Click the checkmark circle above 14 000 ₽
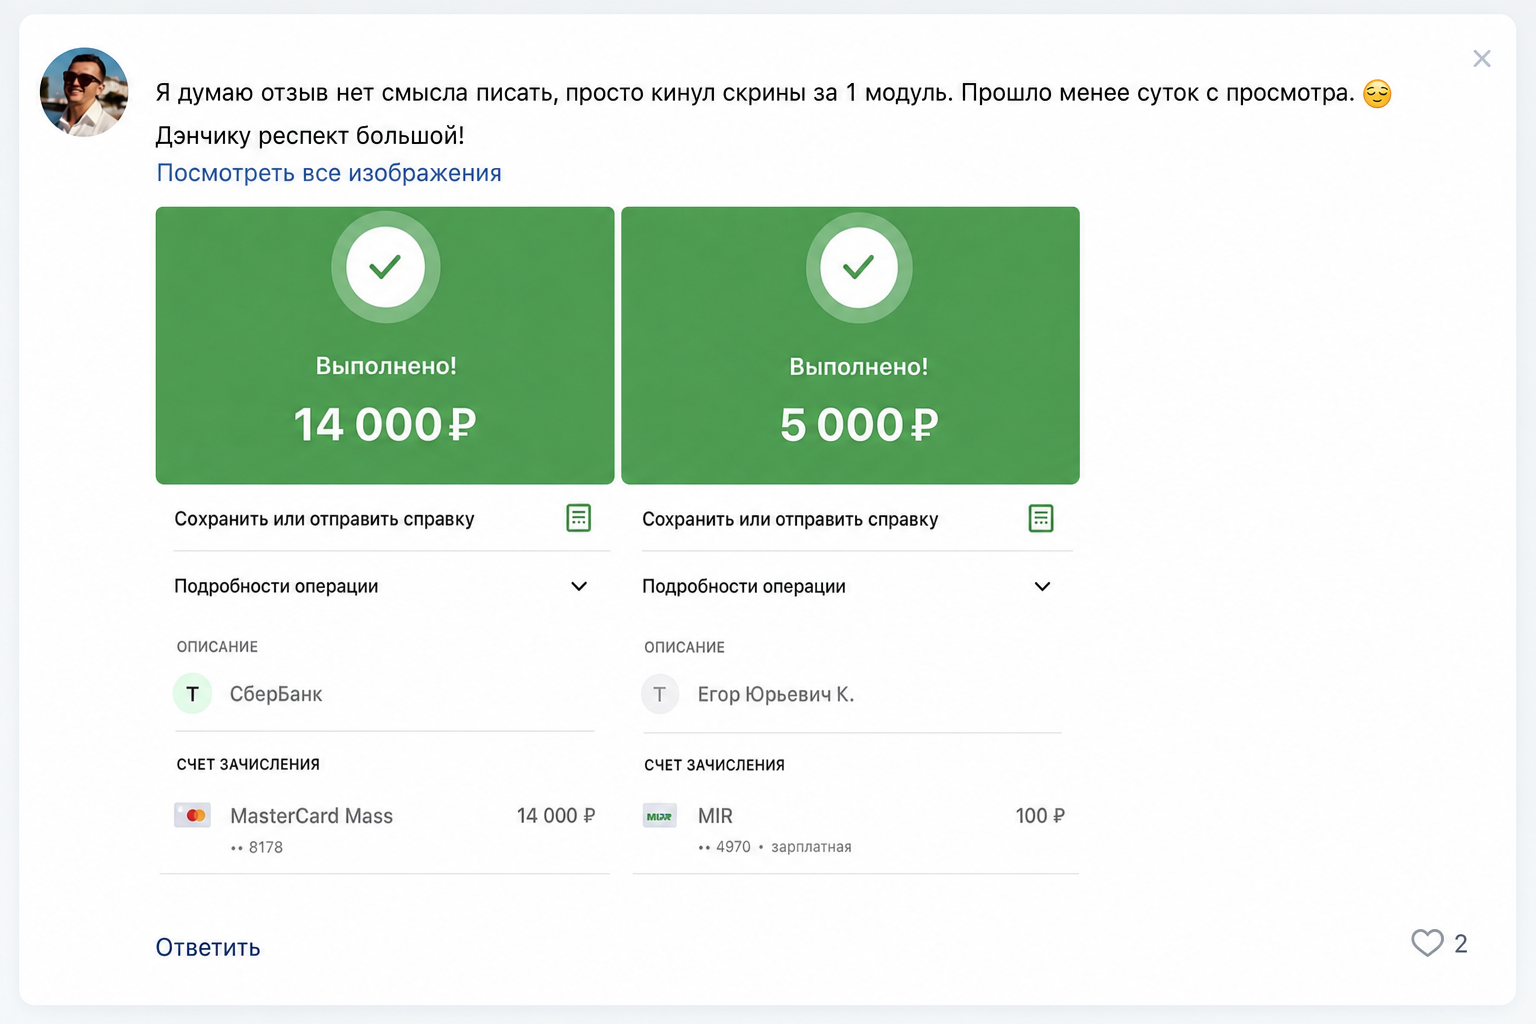This screenshot has height=1024, width=1536. 385,267
